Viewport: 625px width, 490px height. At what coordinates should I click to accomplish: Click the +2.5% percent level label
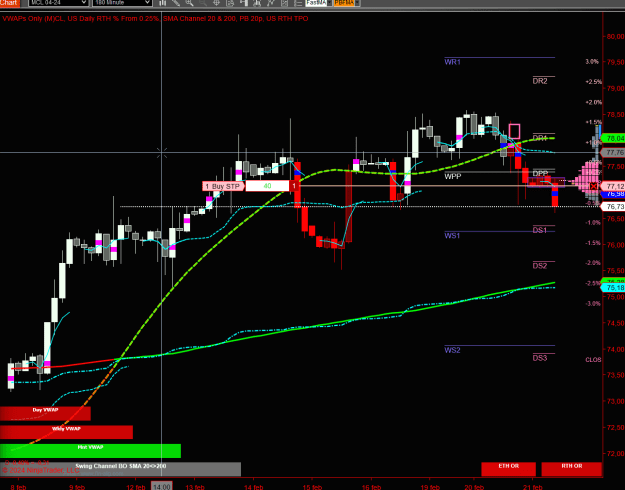(x=594, y=82)
